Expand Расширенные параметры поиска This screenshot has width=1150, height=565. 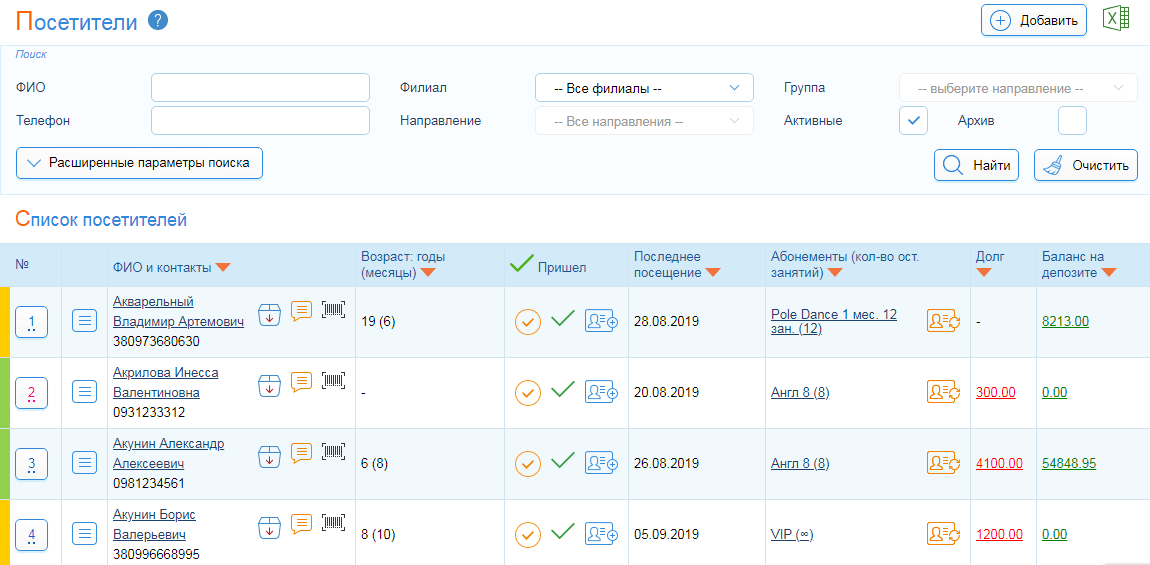coord(139,163)
